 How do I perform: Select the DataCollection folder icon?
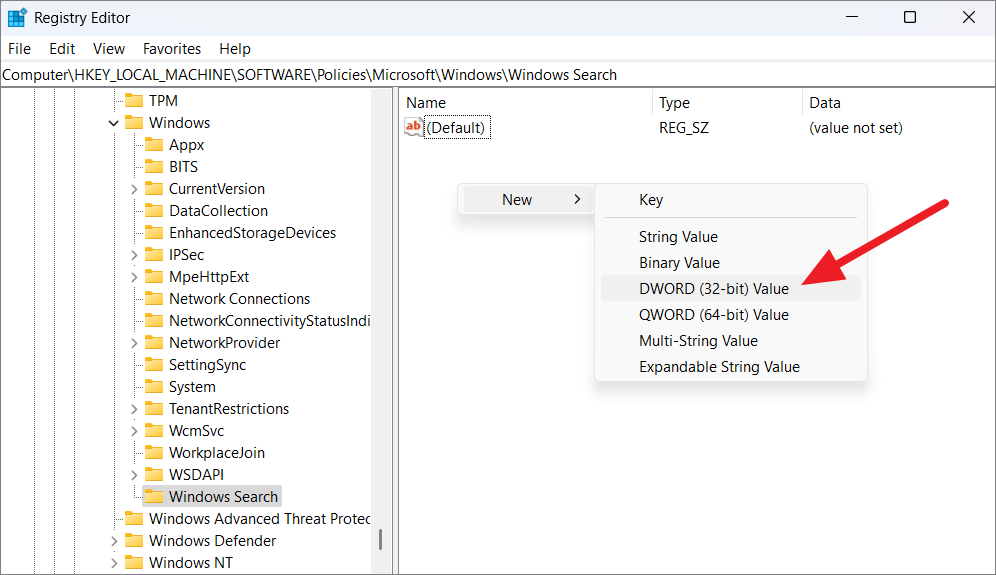tap(154, 211)
